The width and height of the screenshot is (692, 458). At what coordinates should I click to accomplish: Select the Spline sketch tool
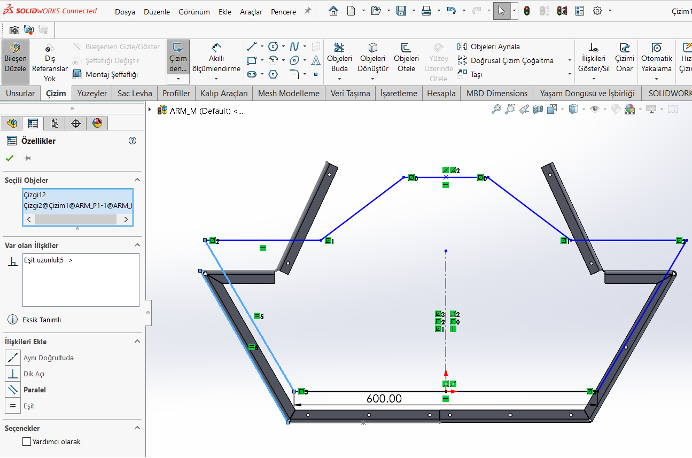coord(294,46)
